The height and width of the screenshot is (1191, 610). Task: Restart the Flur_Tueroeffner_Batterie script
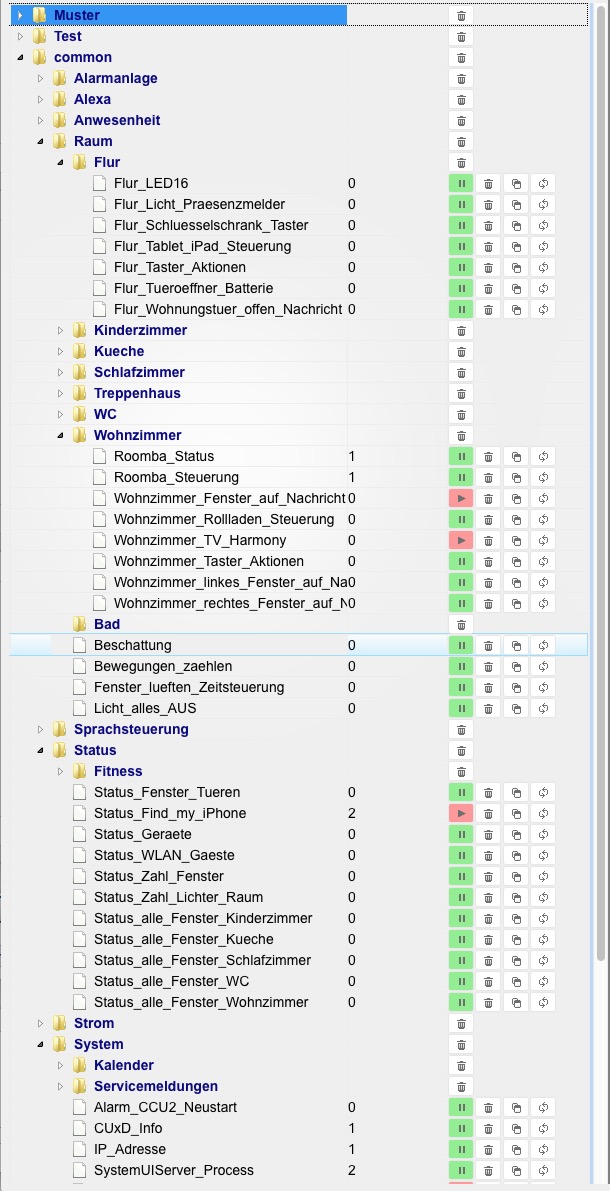point(543,289)
